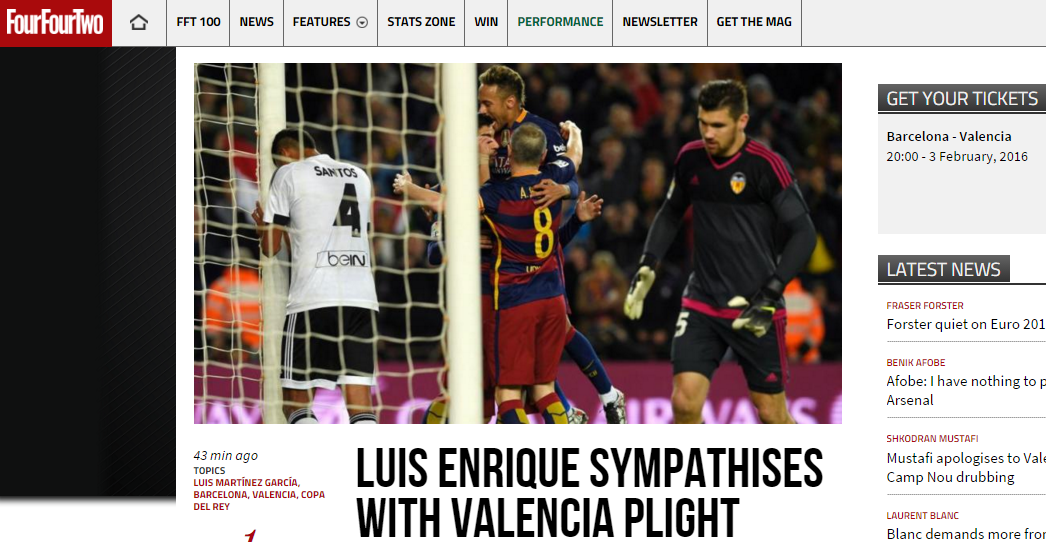Click the Shkodran Mustafi topic tag
Image resolution: width=1046 pixels, height=542 pixels.
(x=932, y=439)
